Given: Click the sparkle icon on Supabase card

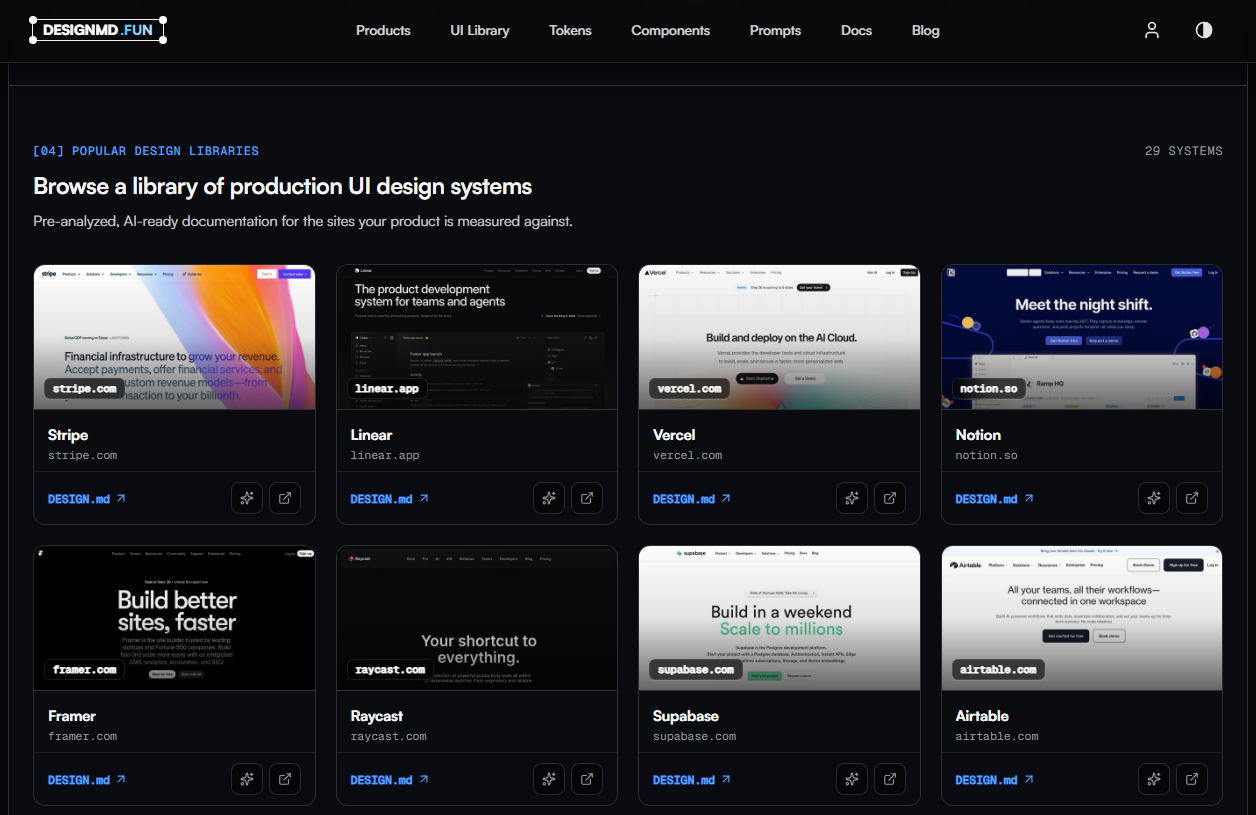Looking at the screenshot, I should point(852,779).
